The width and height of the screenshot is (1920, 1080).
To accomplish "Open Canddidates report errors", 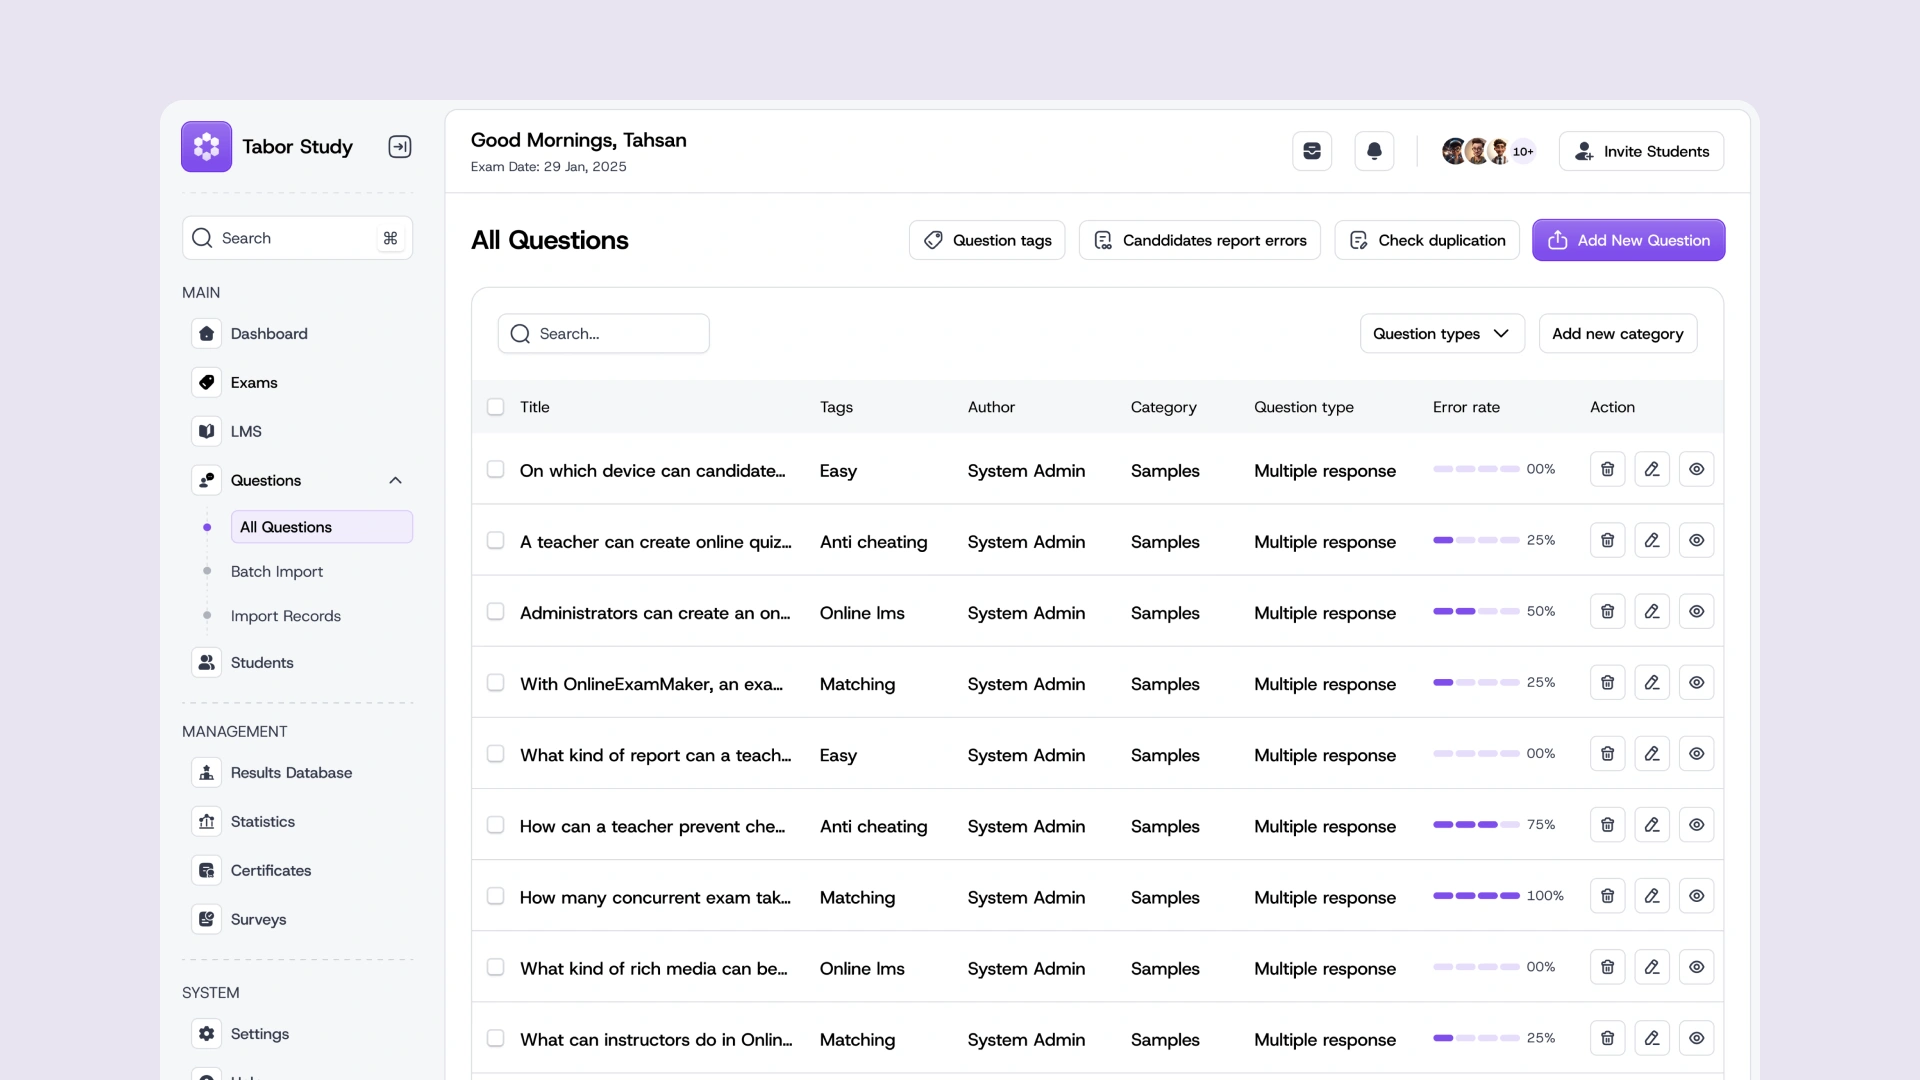I will click(1199, 240).
